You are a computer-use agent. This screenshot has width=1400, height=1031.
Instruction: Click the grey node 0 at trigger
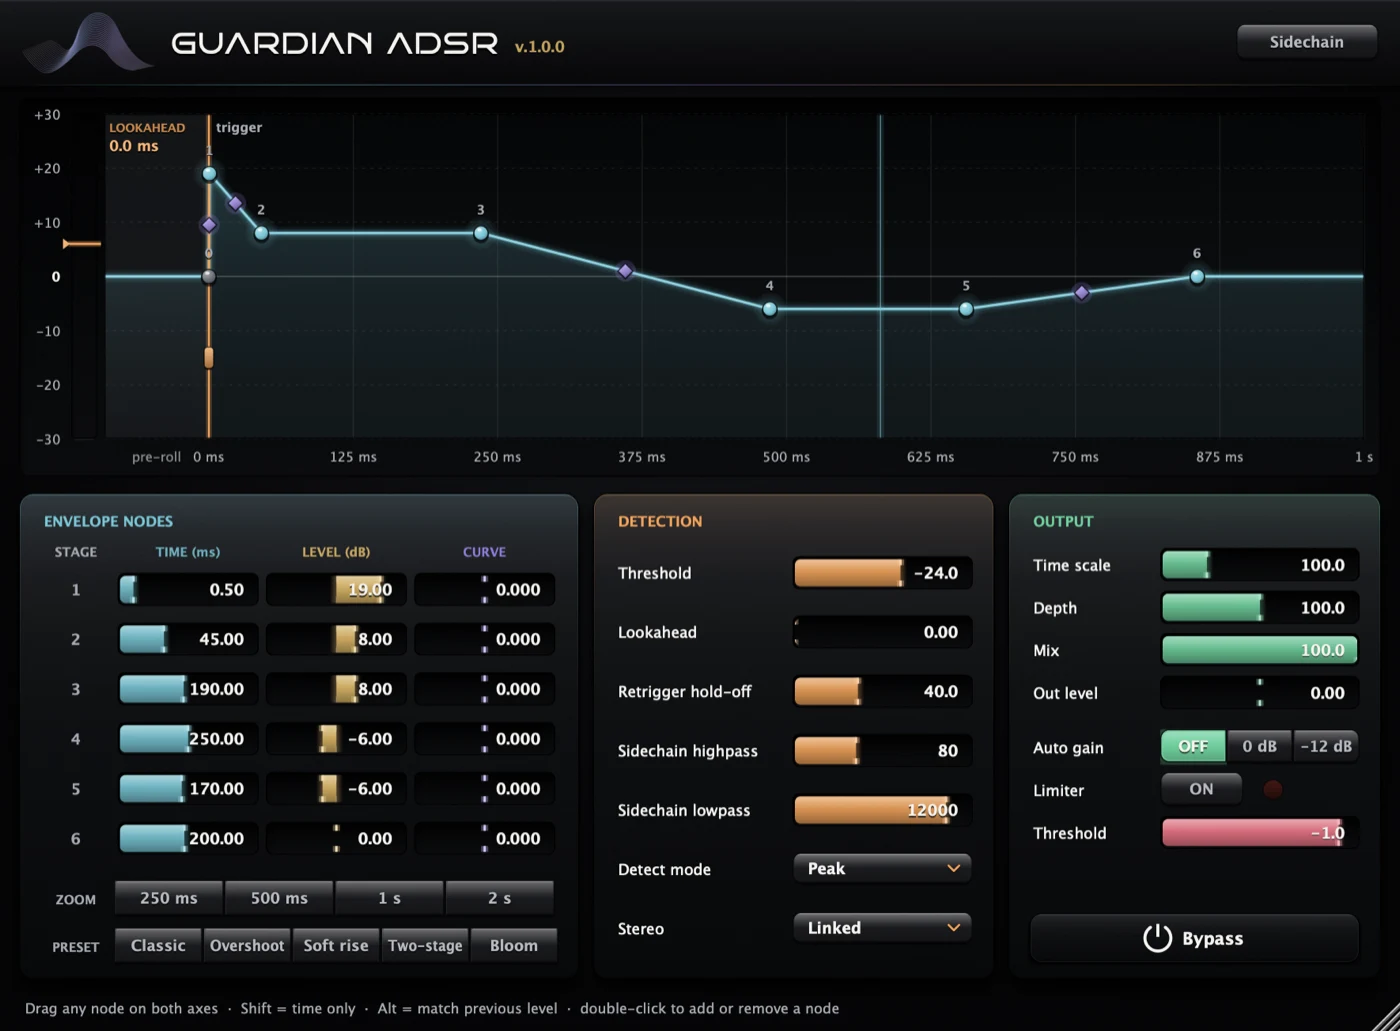[209, 277]
